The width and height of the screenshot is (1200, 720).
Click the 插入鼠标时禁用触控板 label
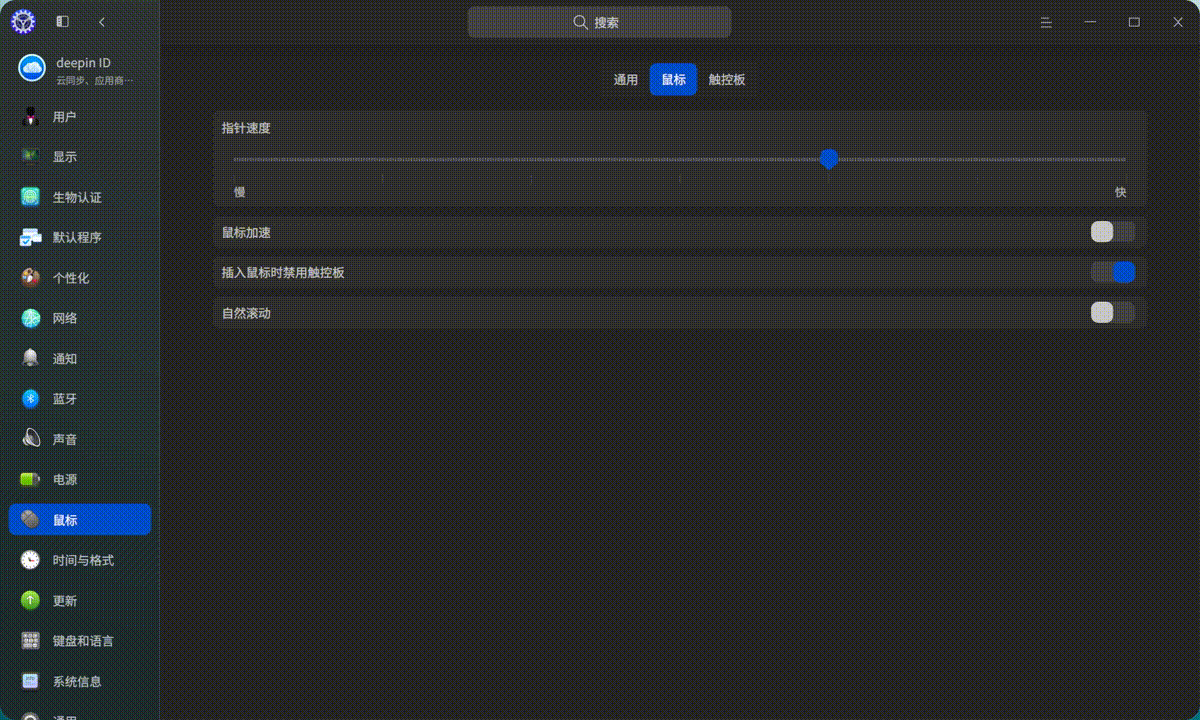tap(283, 272)
